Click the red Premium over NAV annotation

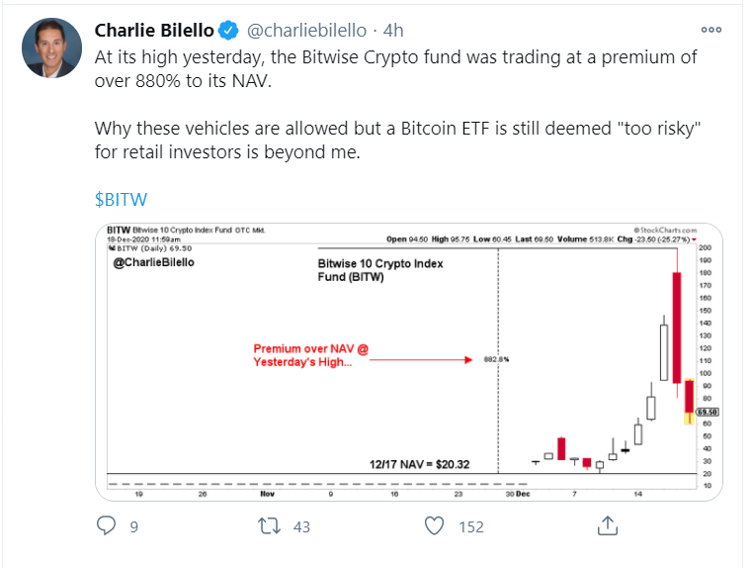pos(310,355)
